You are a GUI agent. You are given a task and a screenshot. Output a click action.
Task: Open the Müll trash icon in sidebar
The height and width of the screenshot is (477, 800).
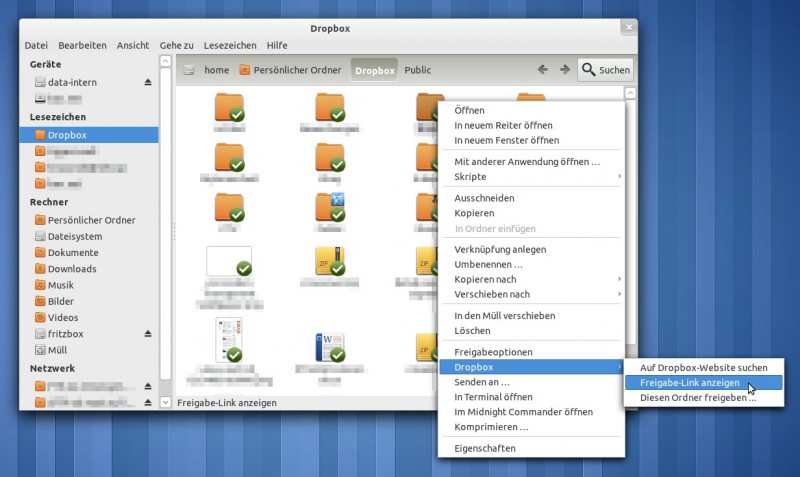[40, 350]
